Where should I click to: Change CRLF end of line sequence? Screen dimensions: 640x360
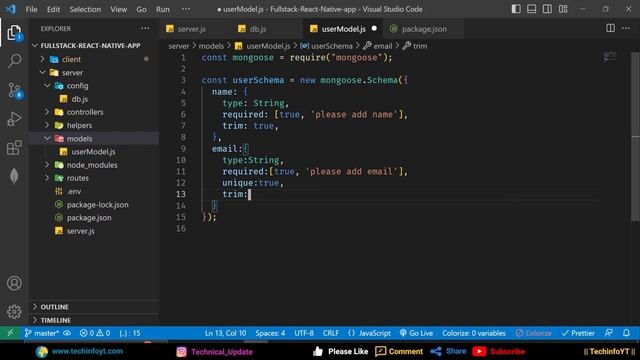(331, 333)
